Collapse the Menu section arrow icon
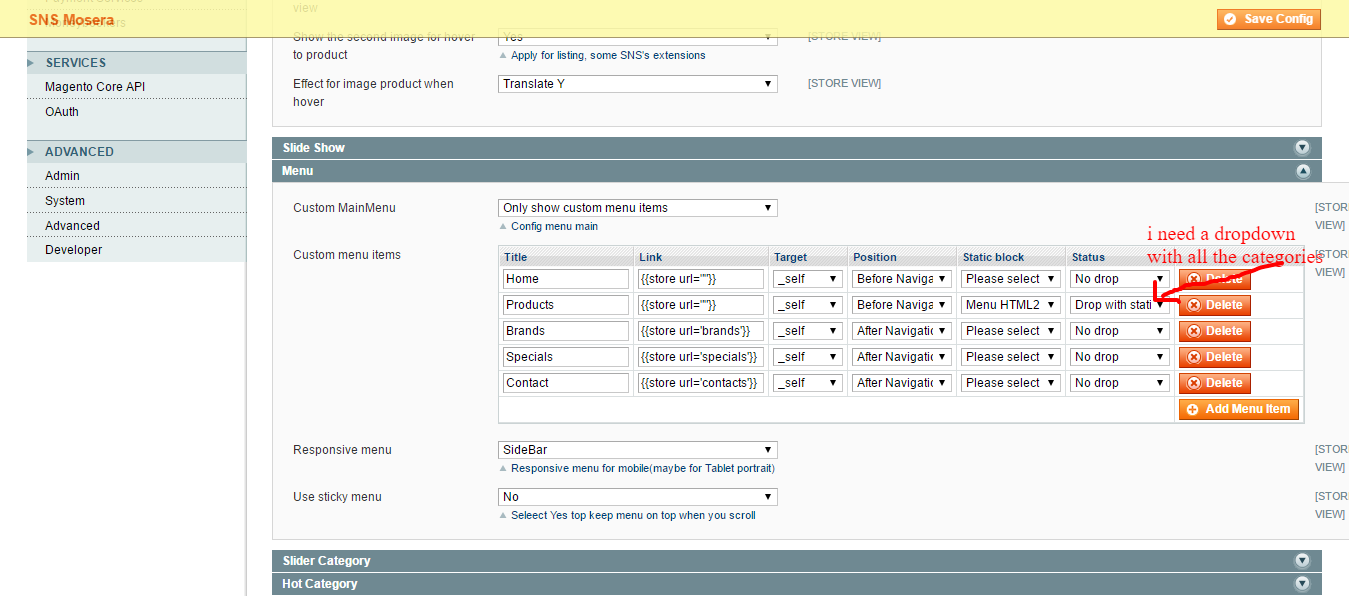Image resolution: width=1349 pixels, height=596 pixels. tap(1302, 171)
